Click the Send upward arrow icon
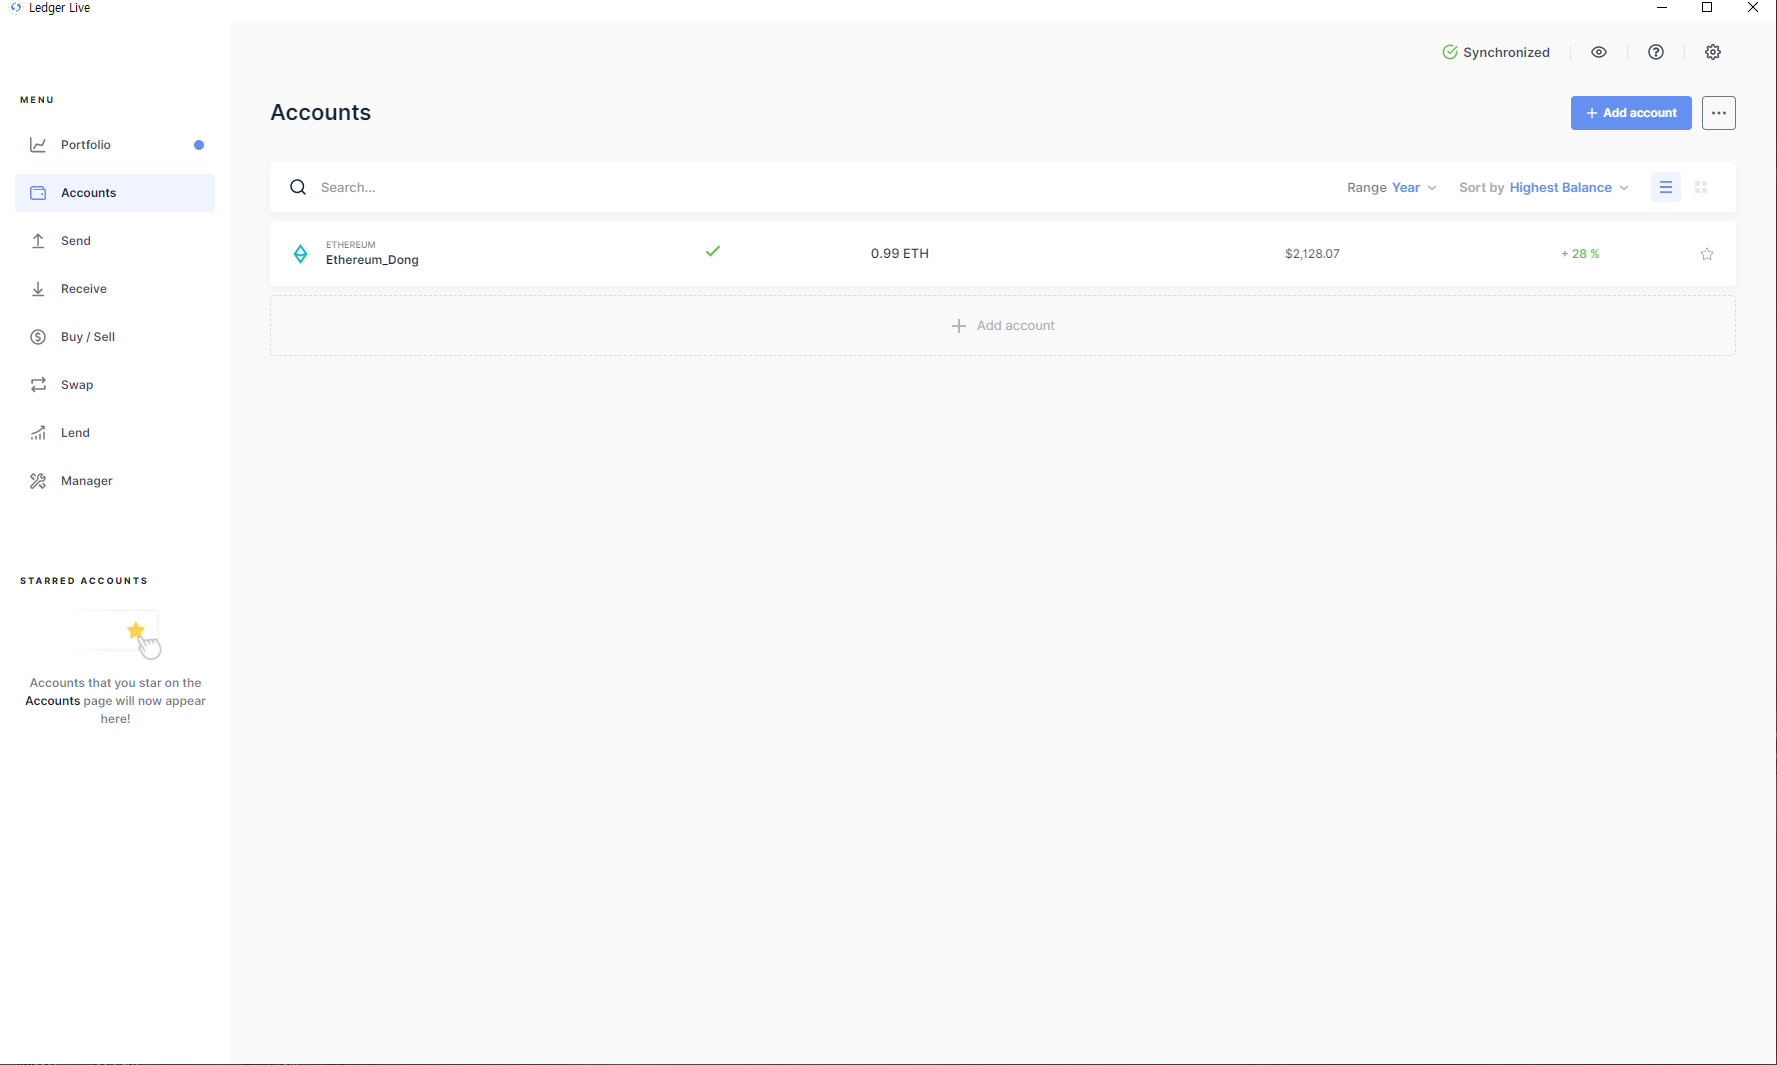The width and height of the screenshot is (1777, 1065). pos(38,241)
